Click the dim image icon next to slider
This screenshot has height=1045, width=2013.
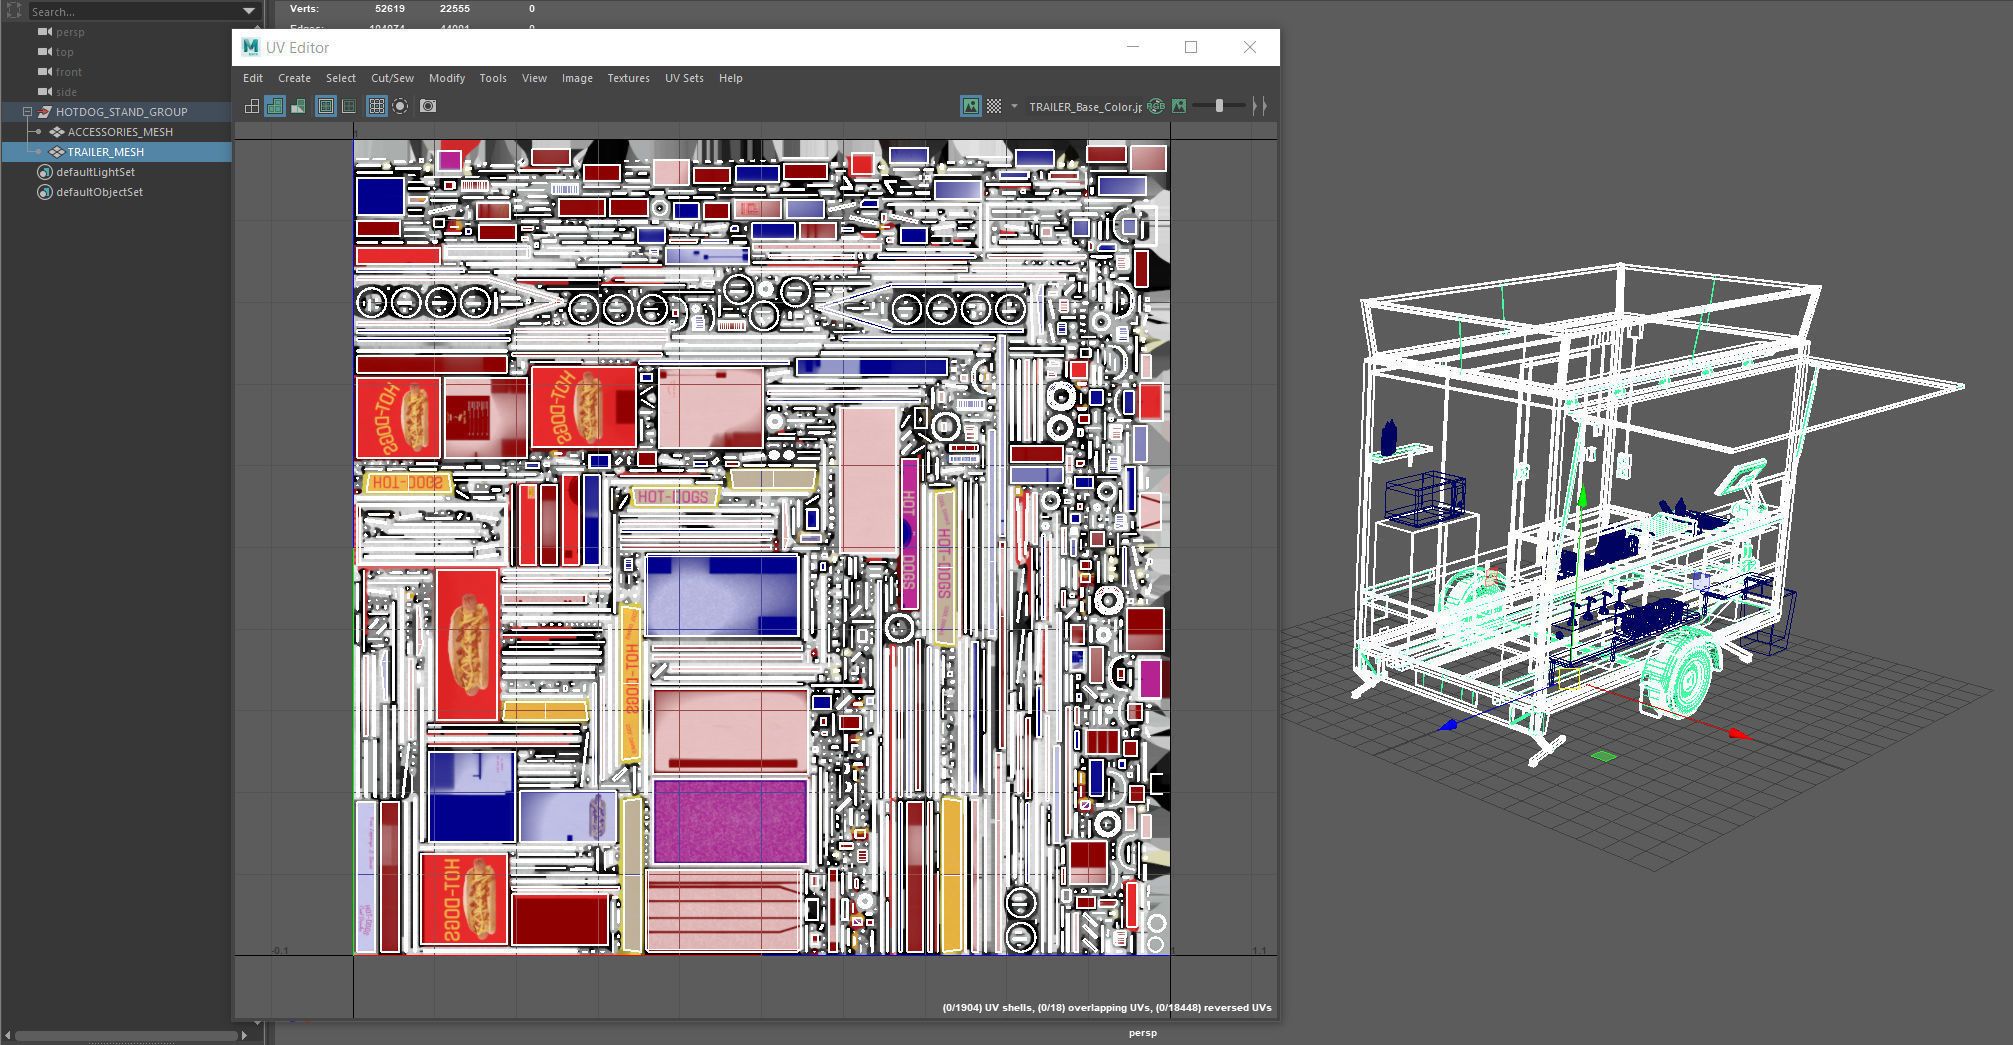pyautogui.click(x=1179, y=106)
